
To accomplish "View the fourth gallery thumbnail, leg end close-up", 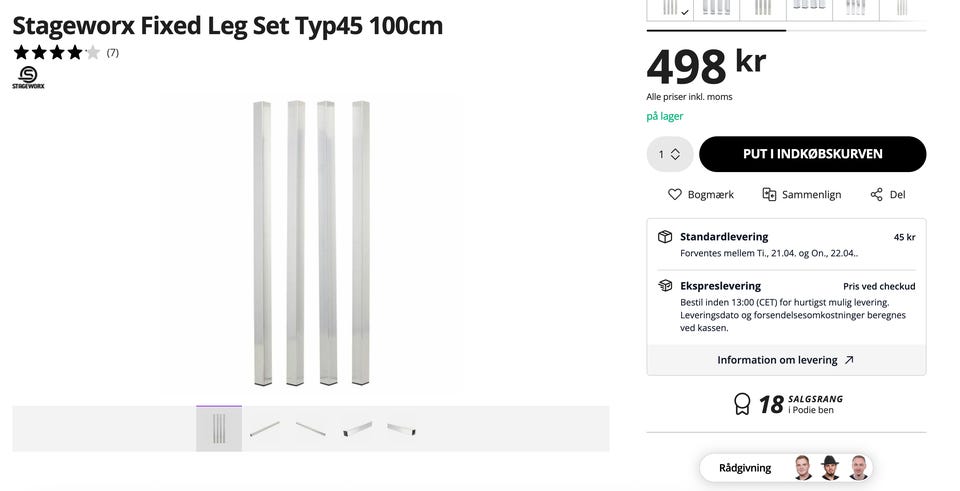I will point(357,429).
